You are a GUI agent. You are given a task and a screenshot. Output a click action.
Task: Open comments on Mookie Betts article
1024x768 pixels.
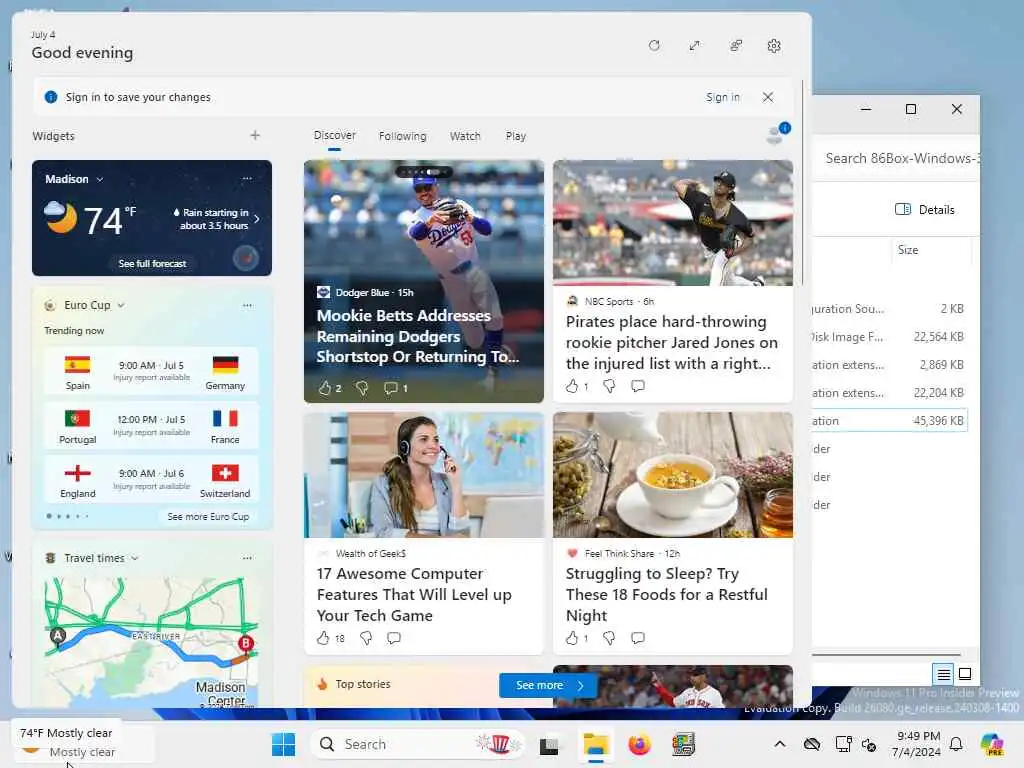click(x=391, y=388)
